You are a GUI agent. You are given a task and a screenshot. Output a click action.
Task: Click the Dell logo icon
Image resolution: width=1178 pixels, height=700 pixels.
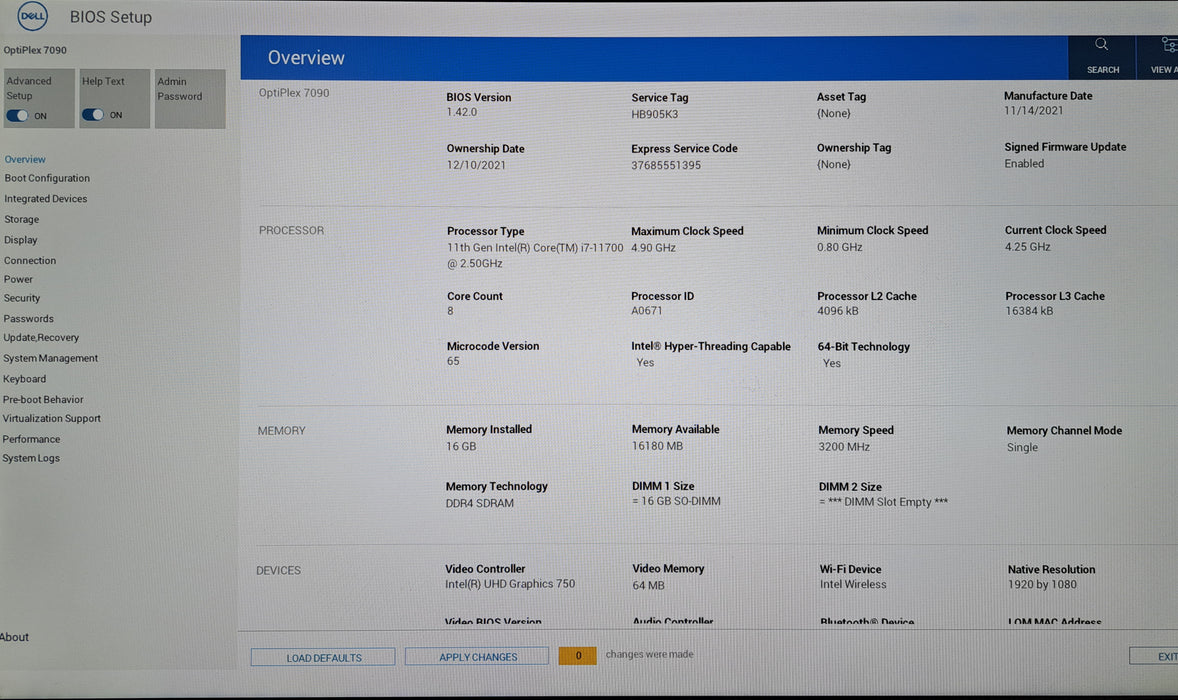(x=32, y=16)
